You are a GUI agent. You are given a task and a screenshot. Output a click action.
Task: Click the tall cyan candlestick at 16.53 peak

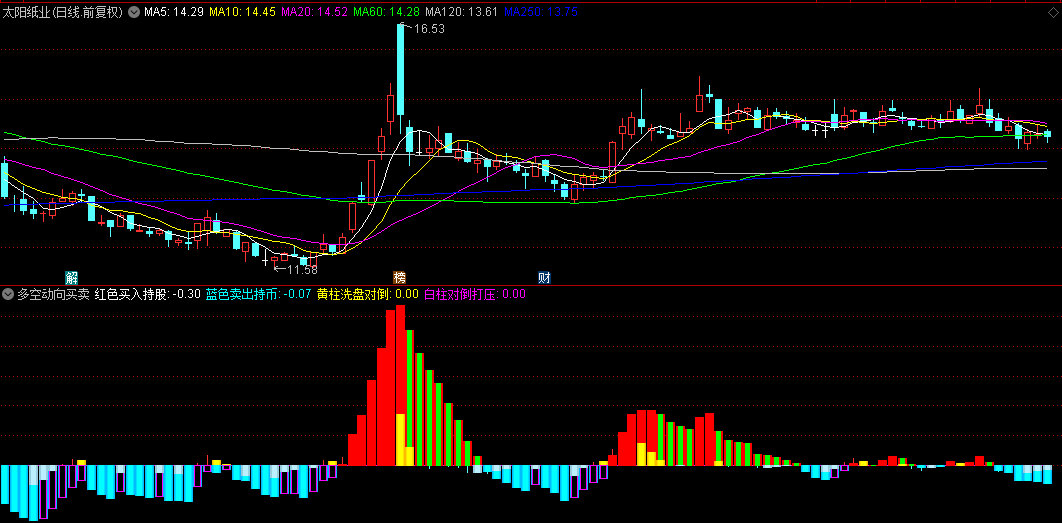point(400,70)
